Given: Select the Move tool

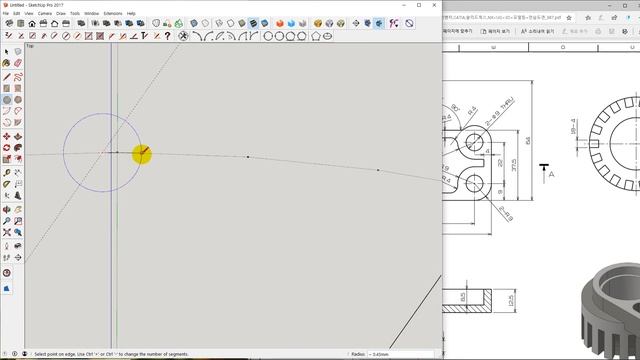Looking at the screenshot, I should tap(7, 136).
